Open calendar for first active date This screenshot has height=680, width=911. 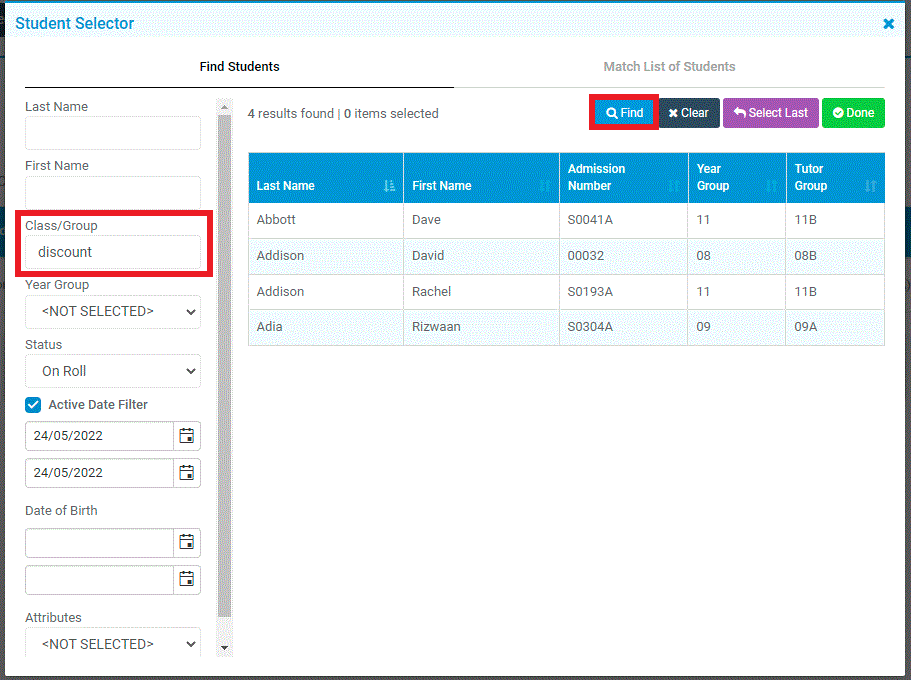186,436
